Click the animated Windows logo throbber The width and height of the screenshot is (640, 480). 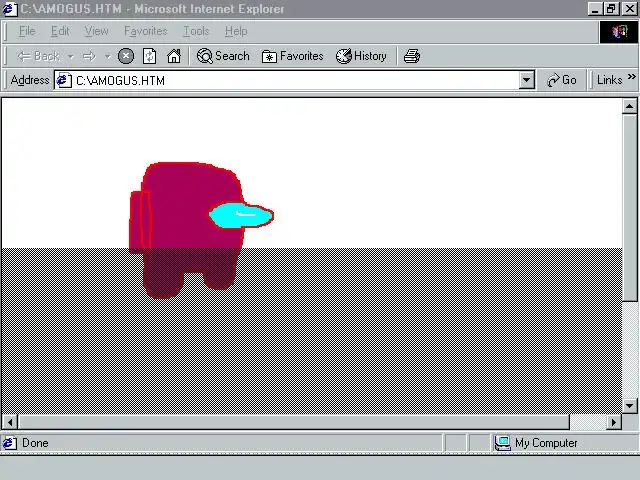[619, 32]
